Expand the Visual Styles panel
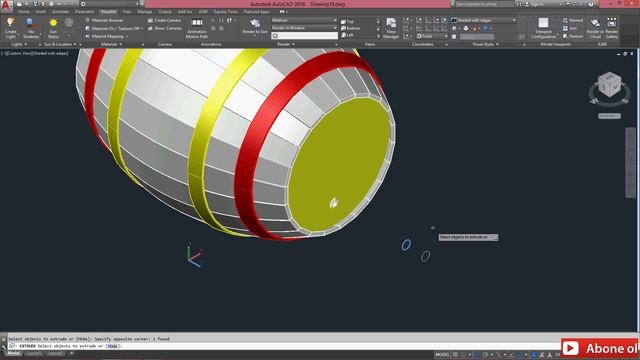This screenshot has width=640, height=360. tap(485, 44)
